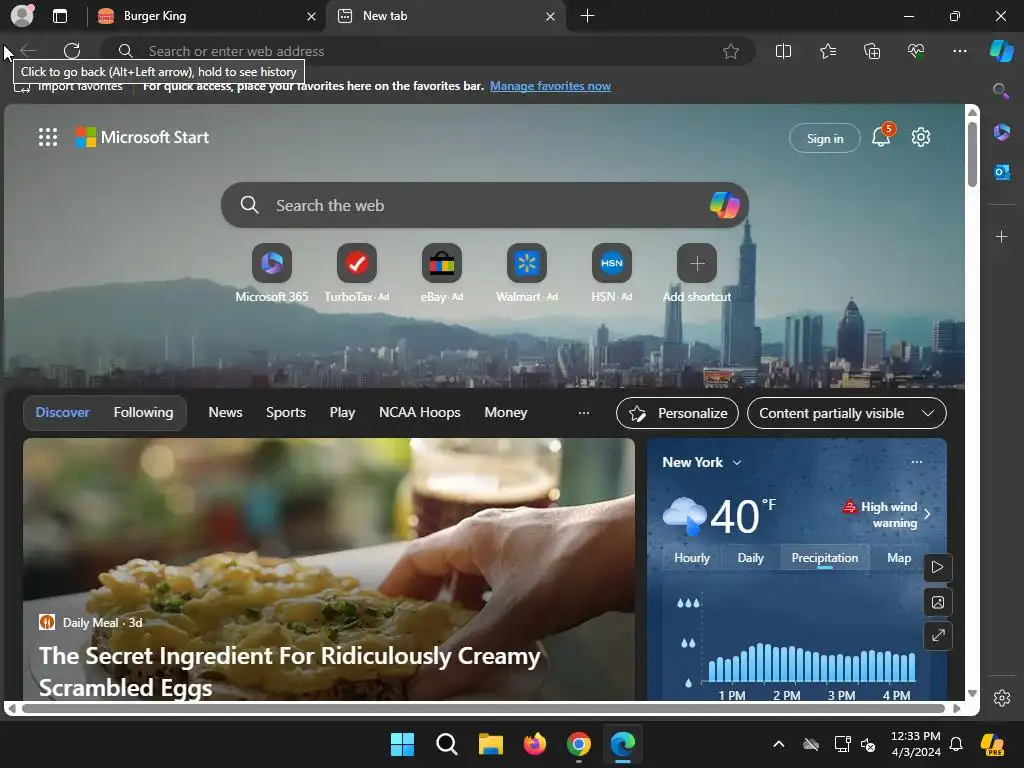Viewport: 1024px width, 768px height.
Task: Click Personalize button
Action: [x=677, y=413]
